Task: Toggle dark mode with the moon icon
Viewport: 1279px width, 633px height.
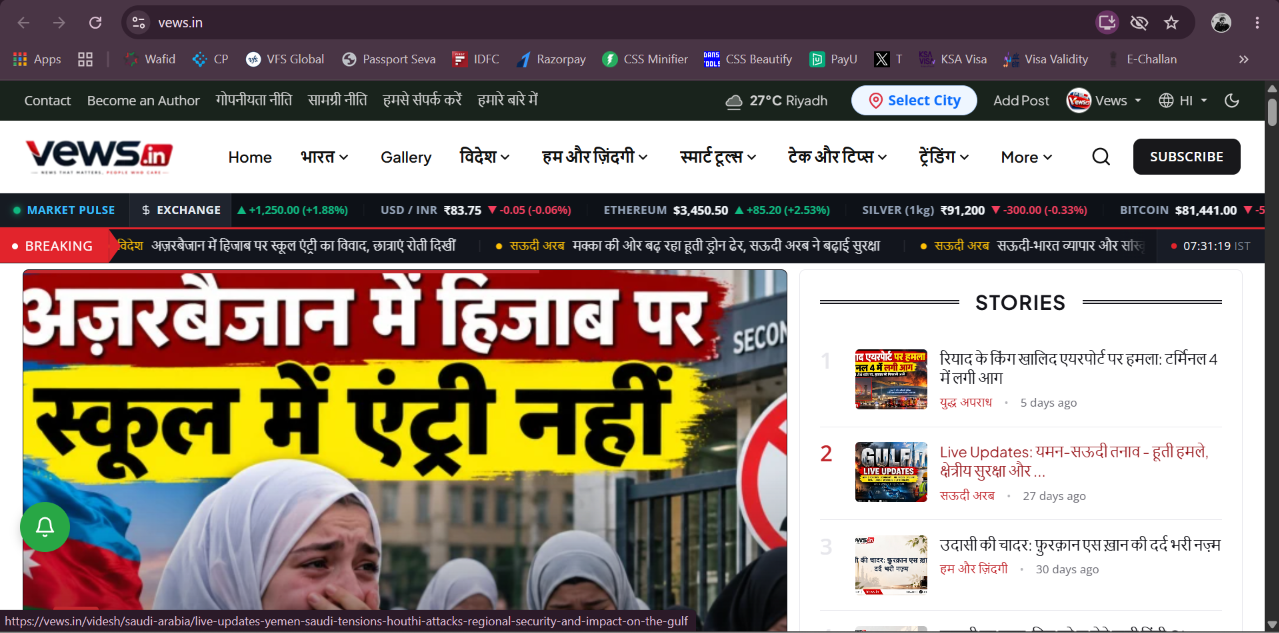Action: 1232,100
